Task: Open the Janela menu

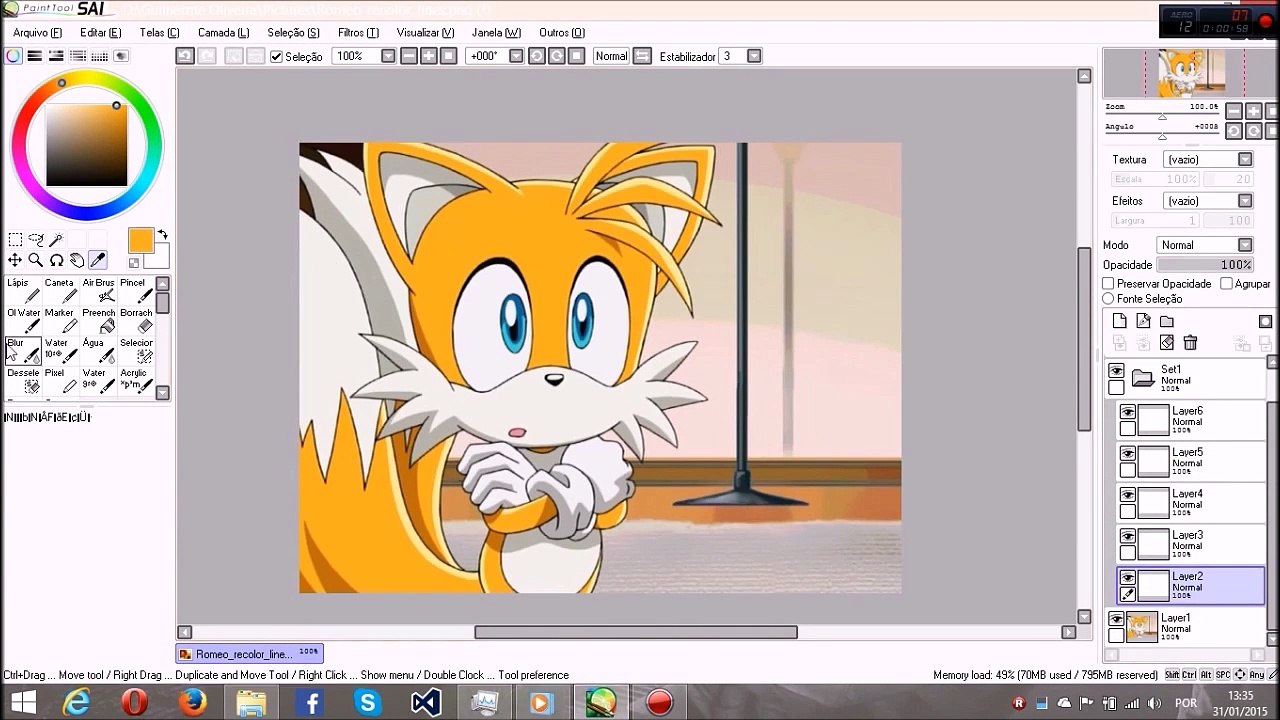Action: [496, 33]
